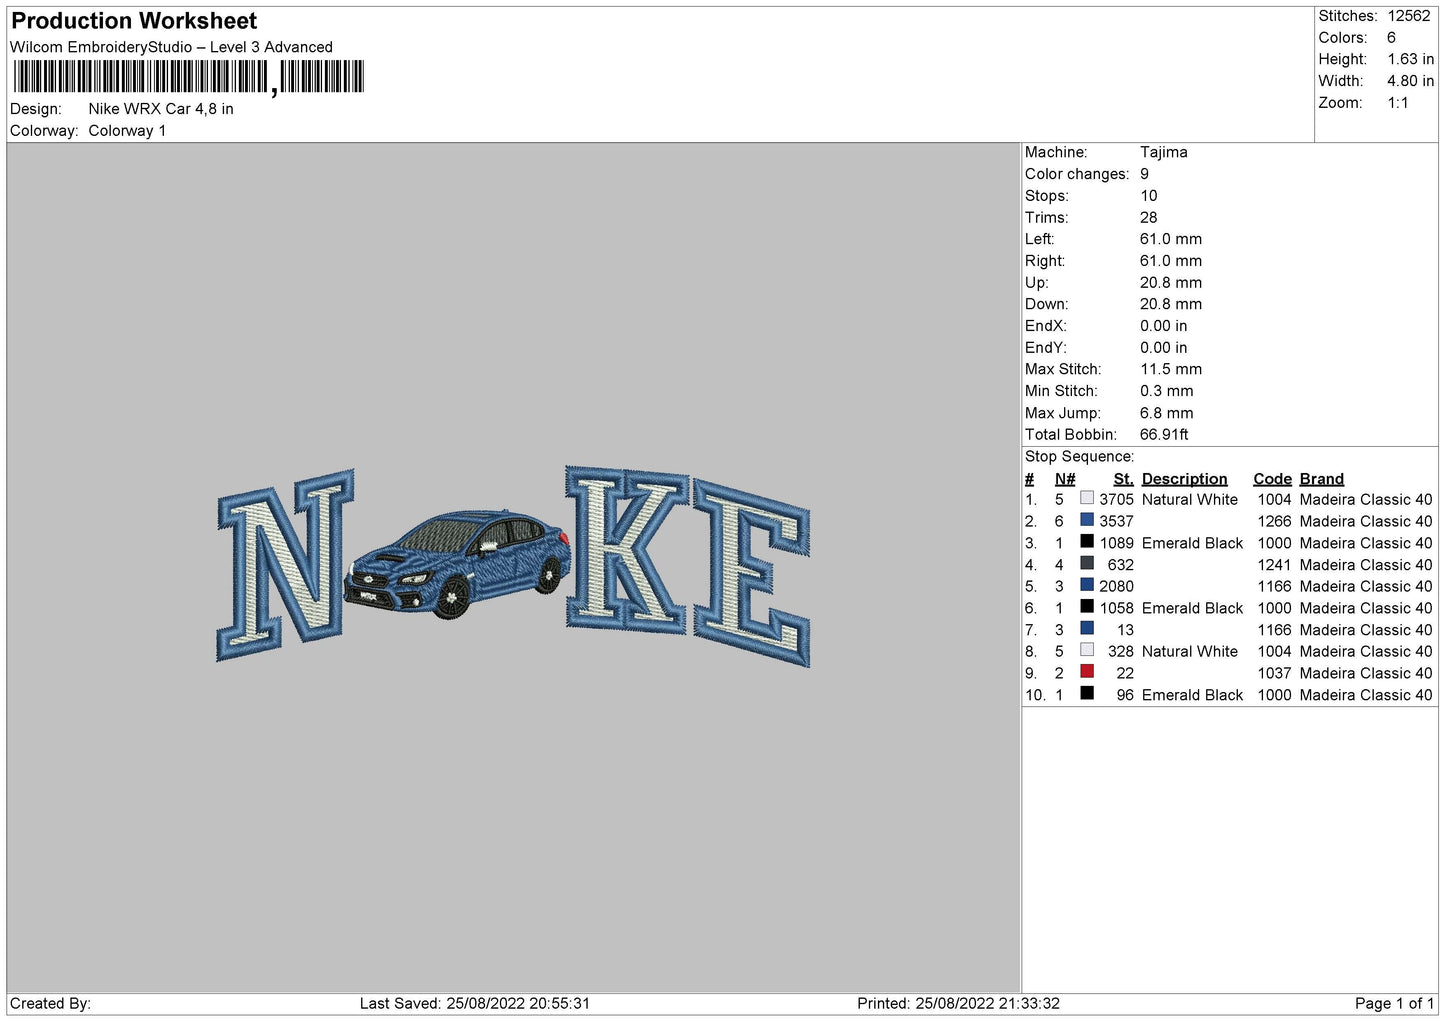The height and width of the screenshot is (1021, 1445).
Task: Click stitch count 13 in stop 7
Action: tap(1125, 630)
